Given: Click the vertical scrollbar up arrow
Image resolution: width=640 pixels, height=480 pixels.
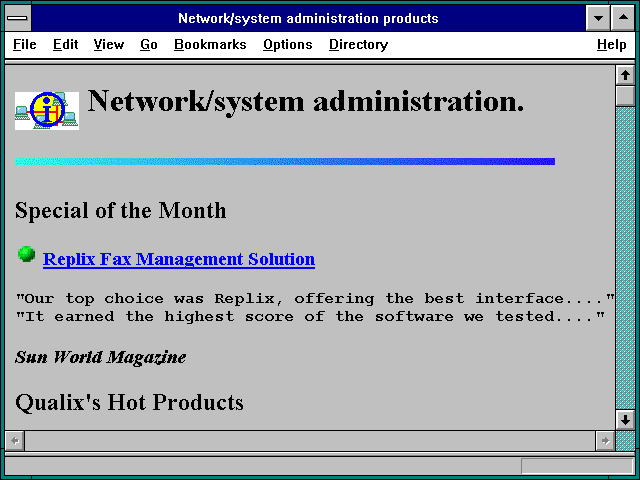Looking at the screenshot, I should point(625,76).
